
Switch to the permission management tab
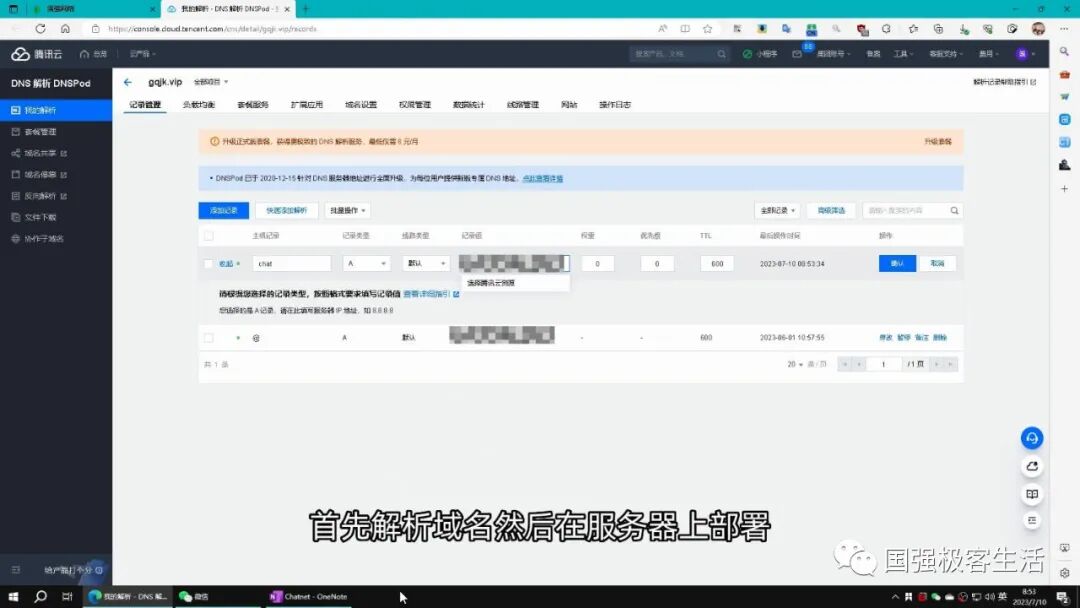(415, 105)
